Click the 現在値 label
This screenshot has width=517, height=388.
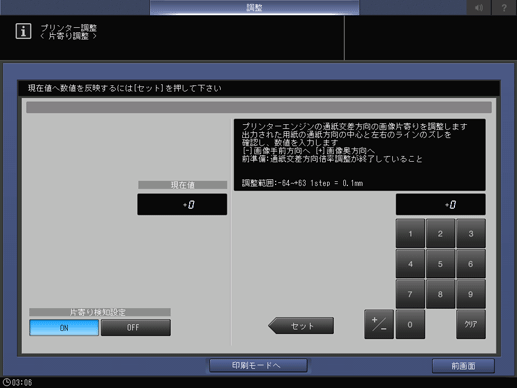182,185
